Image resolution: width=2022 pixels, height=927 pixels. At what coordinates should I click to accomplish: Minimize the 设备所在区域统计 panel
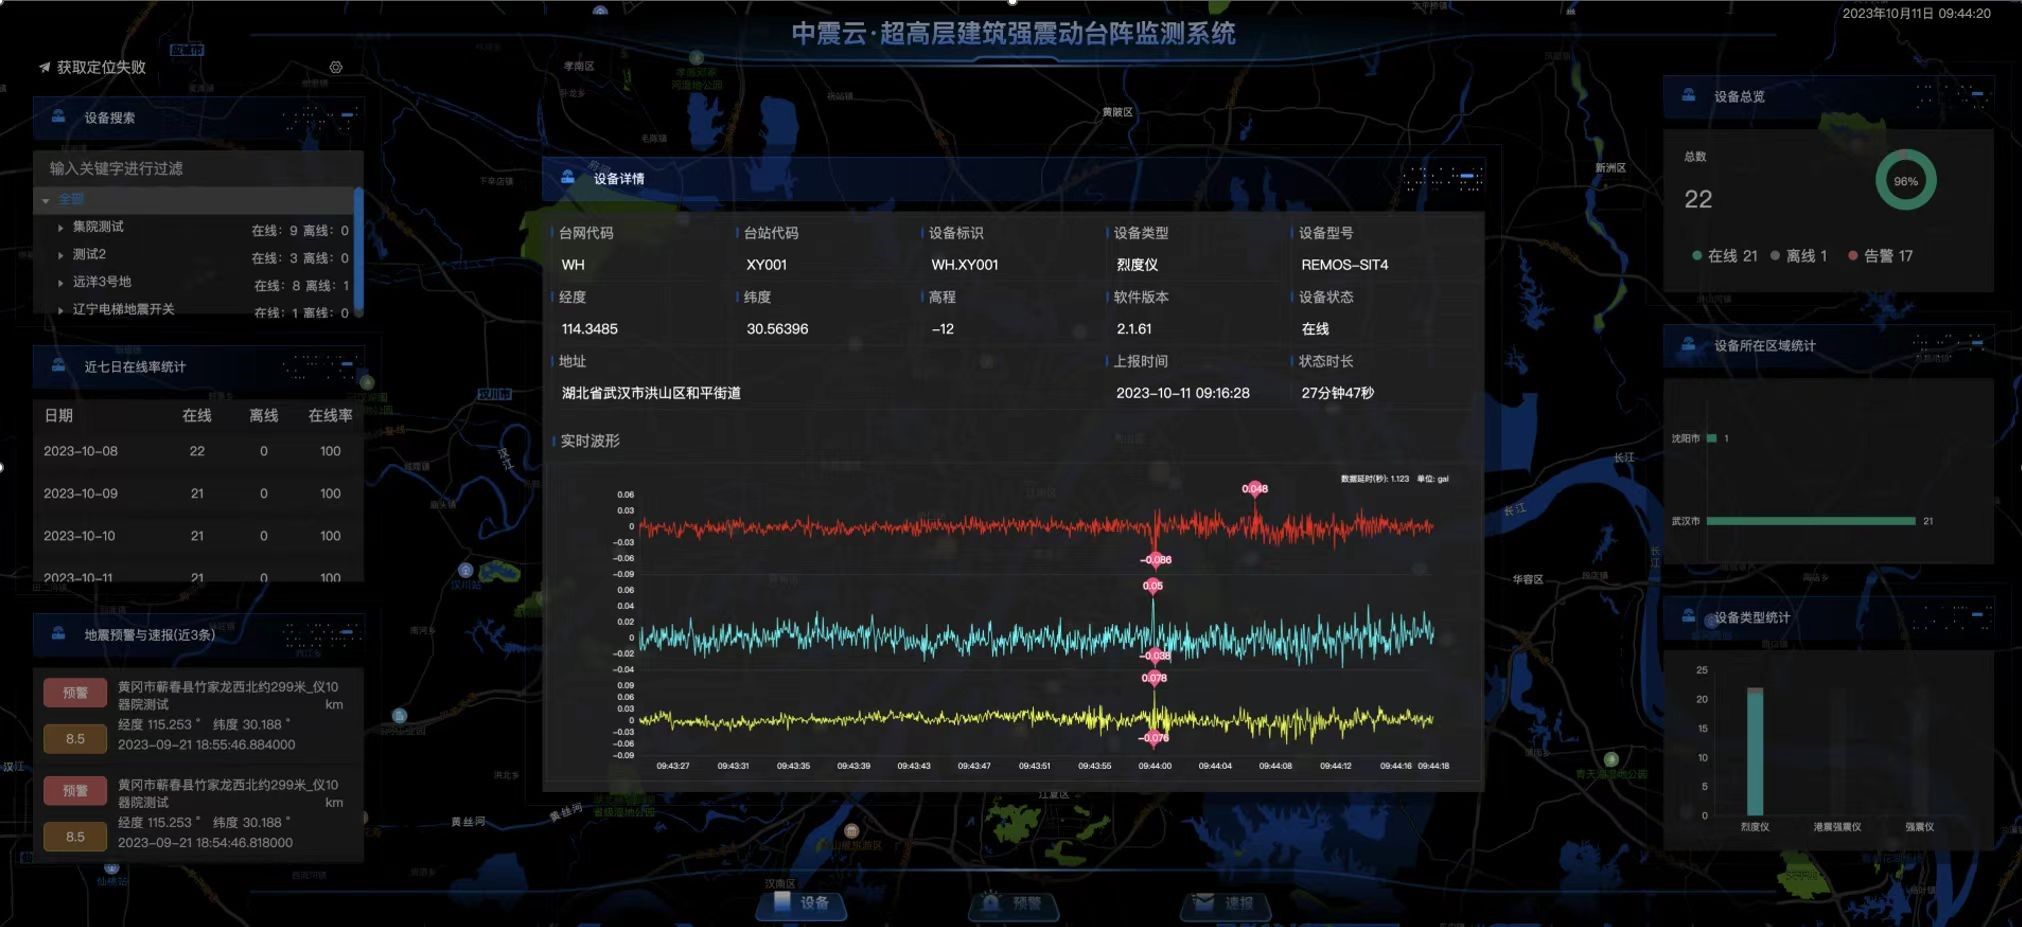1977,343
